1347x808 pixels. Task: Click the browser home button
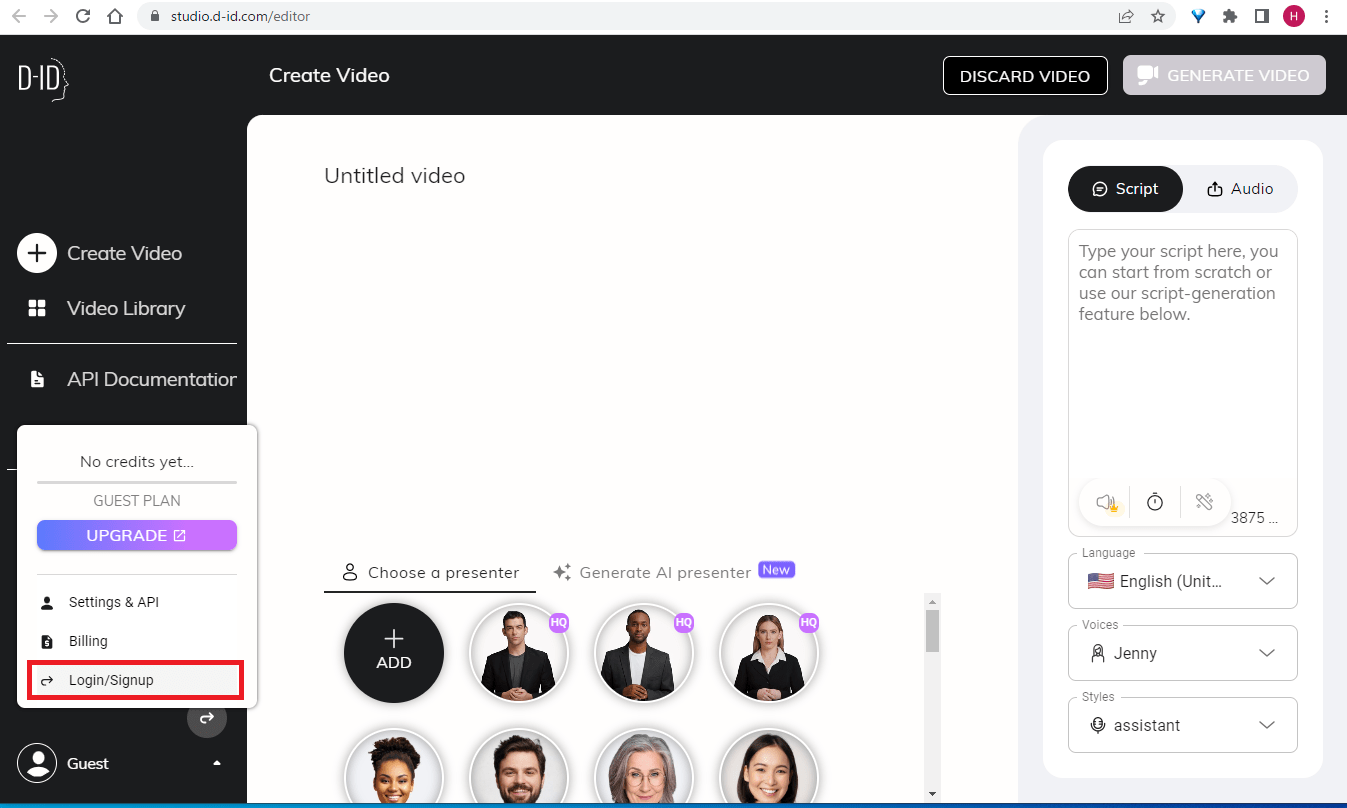click(115, 16)
